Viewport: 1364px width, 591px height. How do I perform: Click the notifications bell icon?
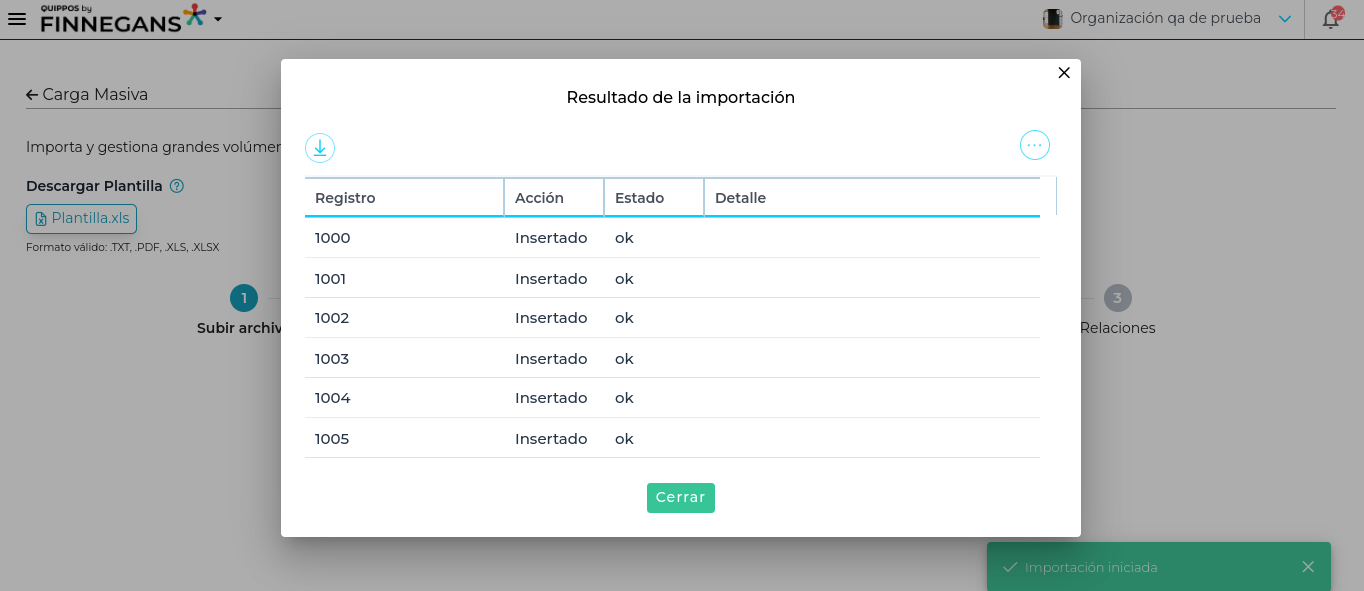pos(1330,19)
